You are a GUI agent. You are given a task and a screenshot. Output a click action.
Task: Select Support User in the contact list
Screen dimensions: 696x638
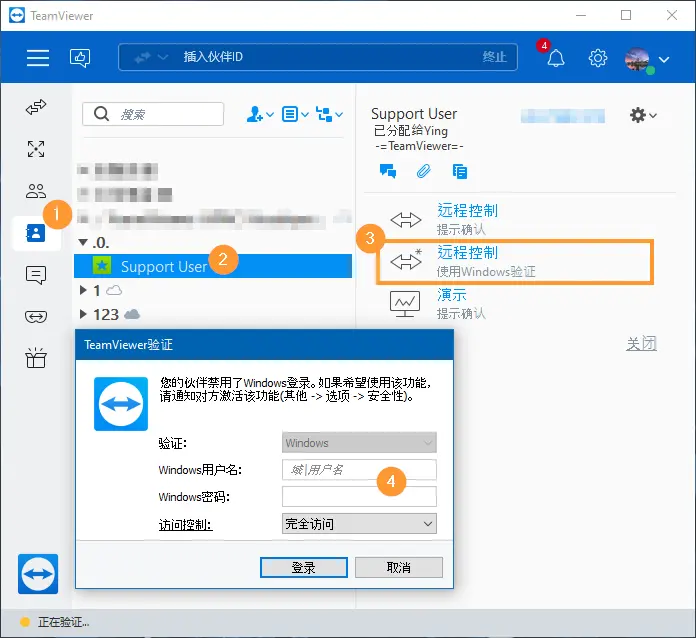pos(213,266)
